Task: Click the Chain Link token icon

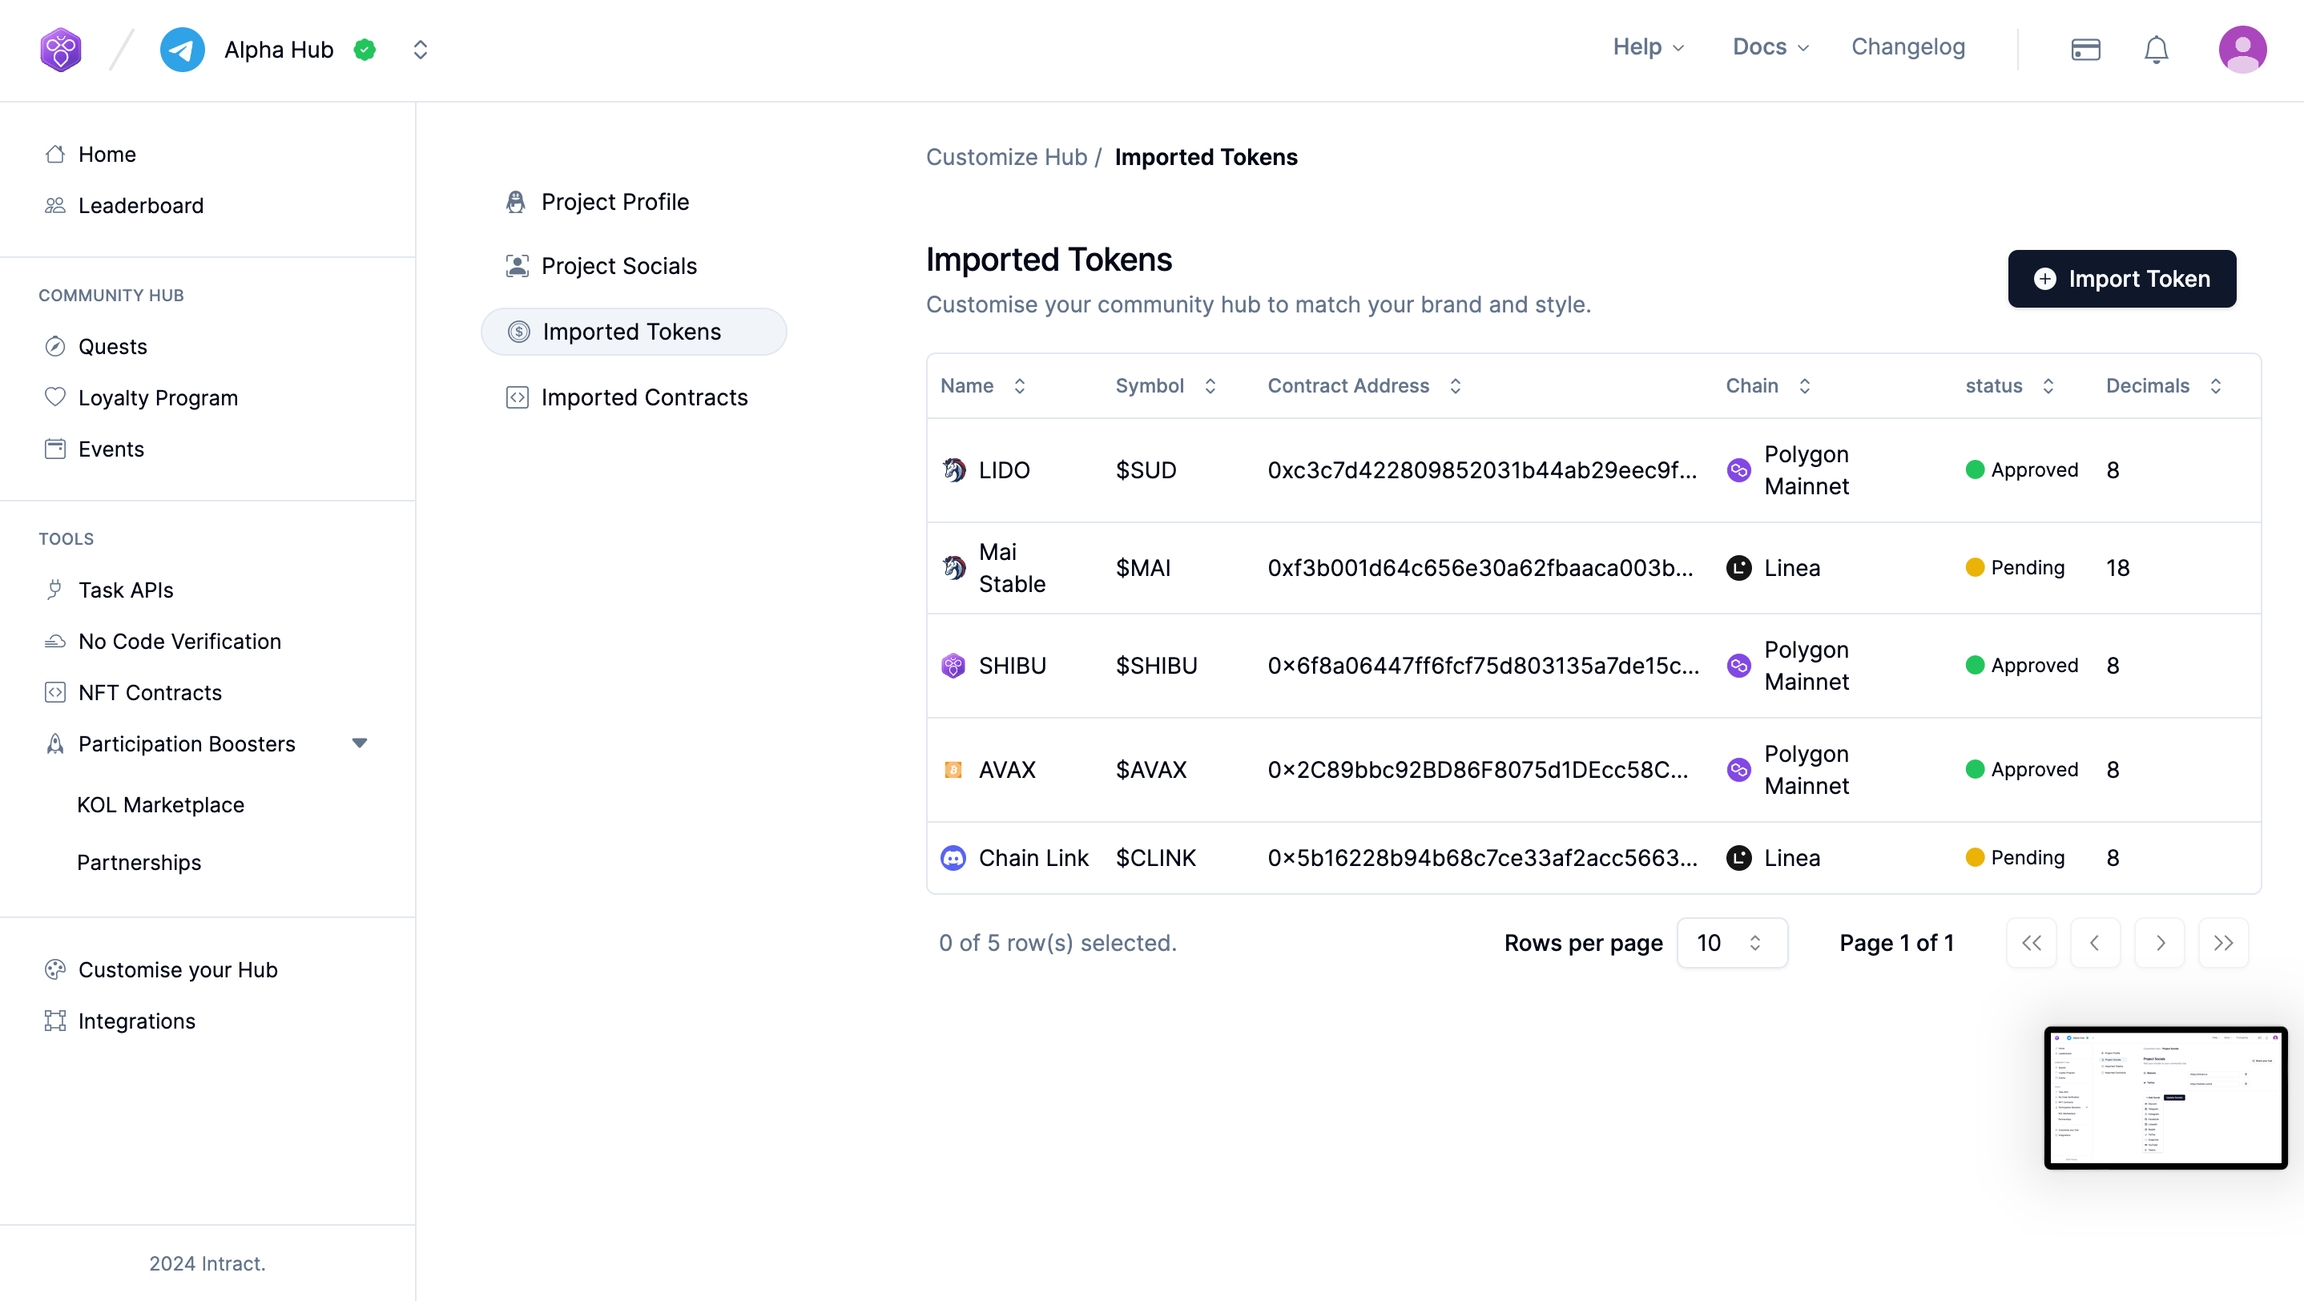Action: point(953,858)
